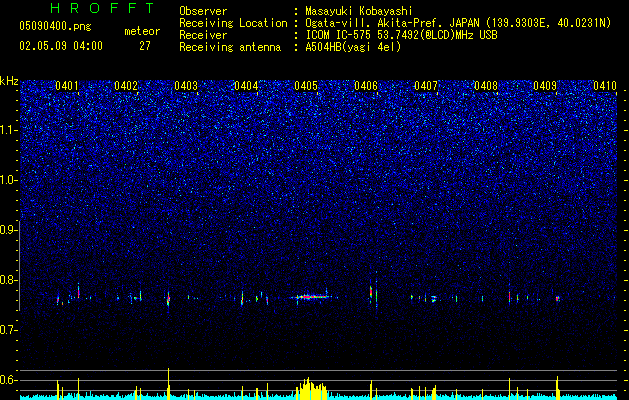
Task: Click the 0404 time marker
Action: click(246, 86)
